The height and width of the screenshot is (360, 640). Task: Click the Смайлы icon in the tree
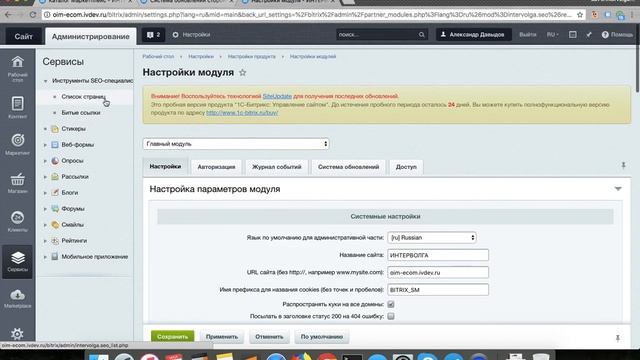55,225
